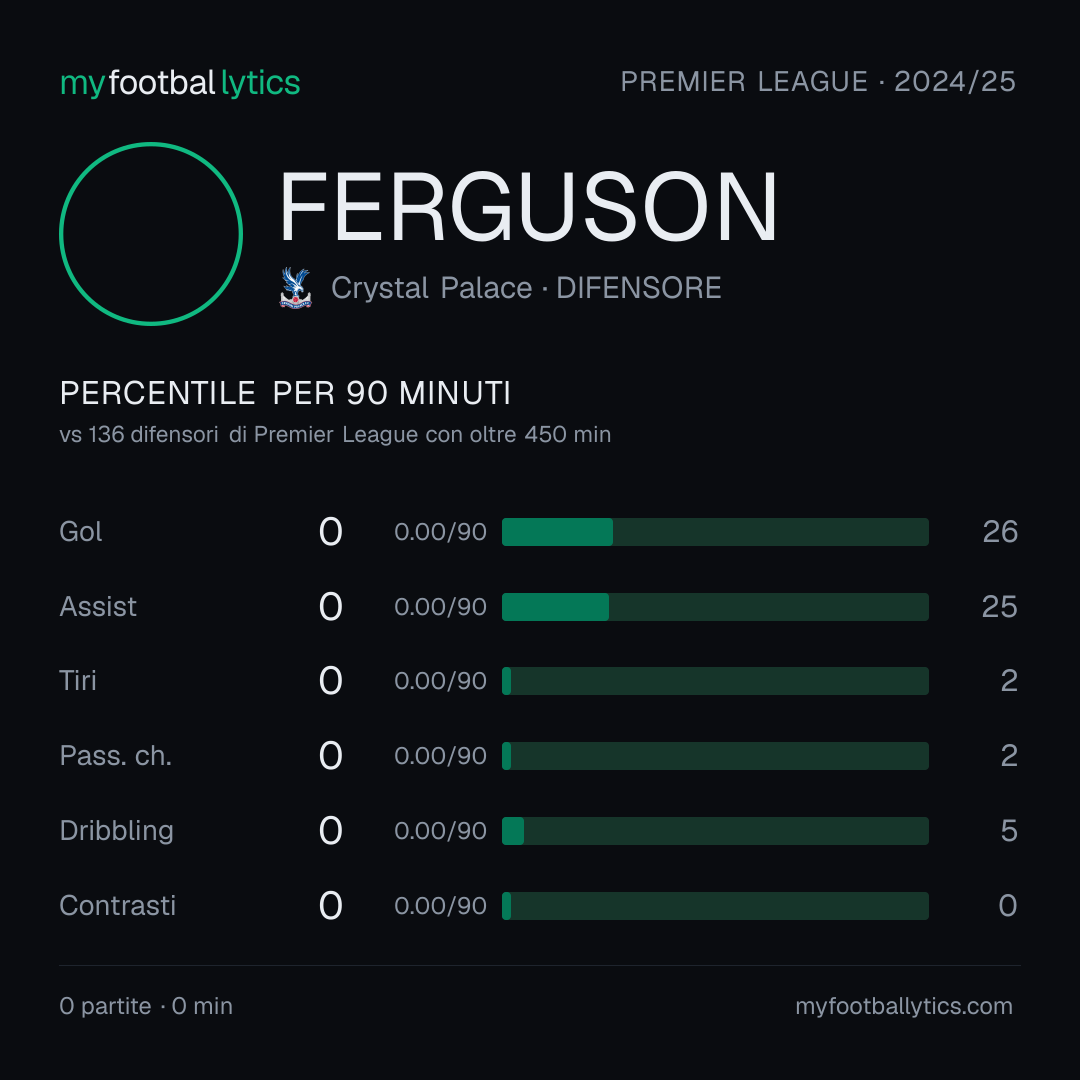Click the Percentile per 90 minuti heading
The height and width of the screenshot is (1080, 1080).
285,393
